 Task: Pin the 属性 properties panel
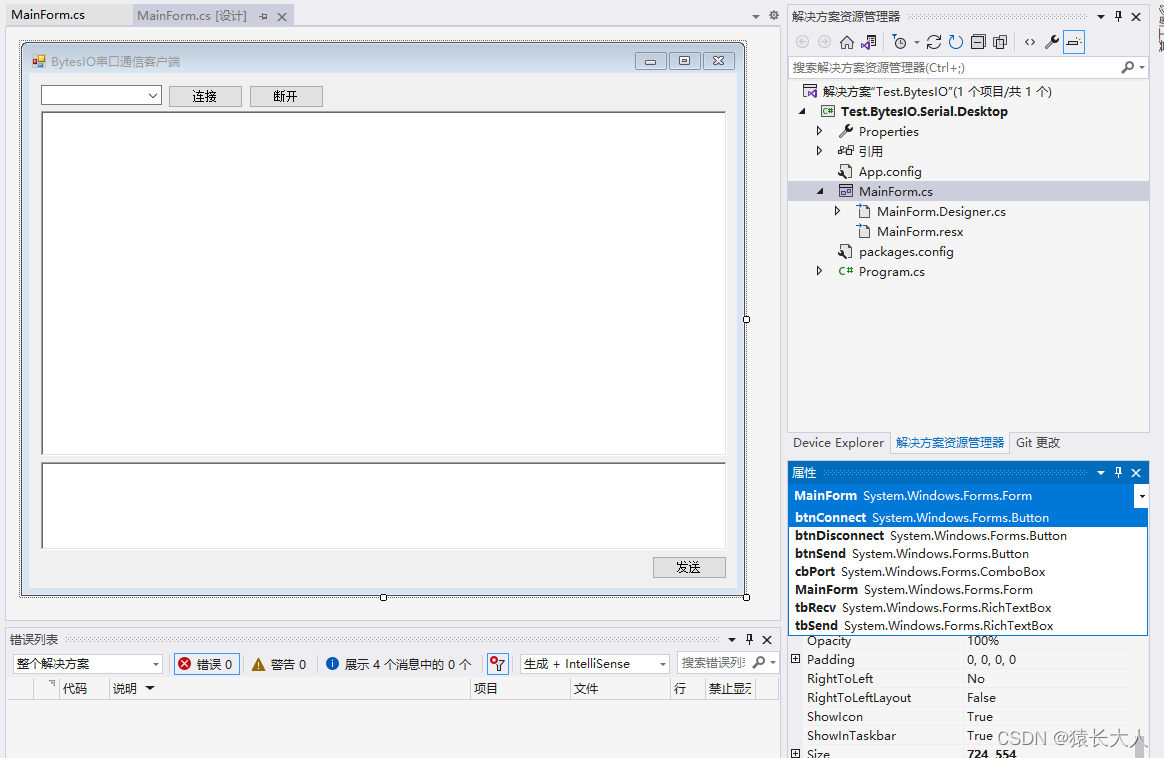click(1119, 472)
